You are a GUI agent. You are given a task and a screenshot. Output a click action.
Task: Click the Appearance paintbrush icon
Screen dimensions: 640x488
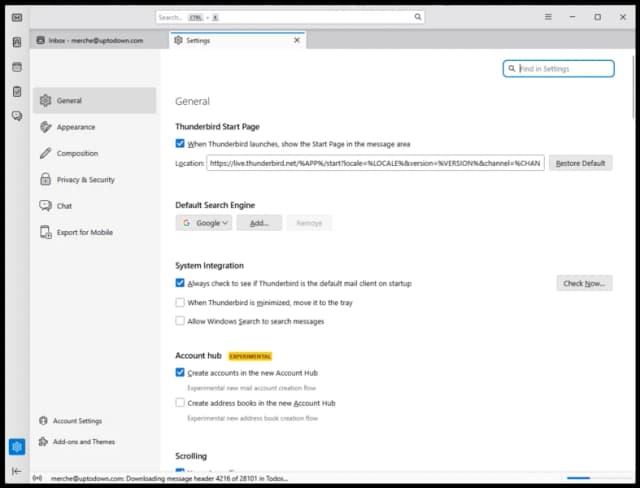coord(45,127)
